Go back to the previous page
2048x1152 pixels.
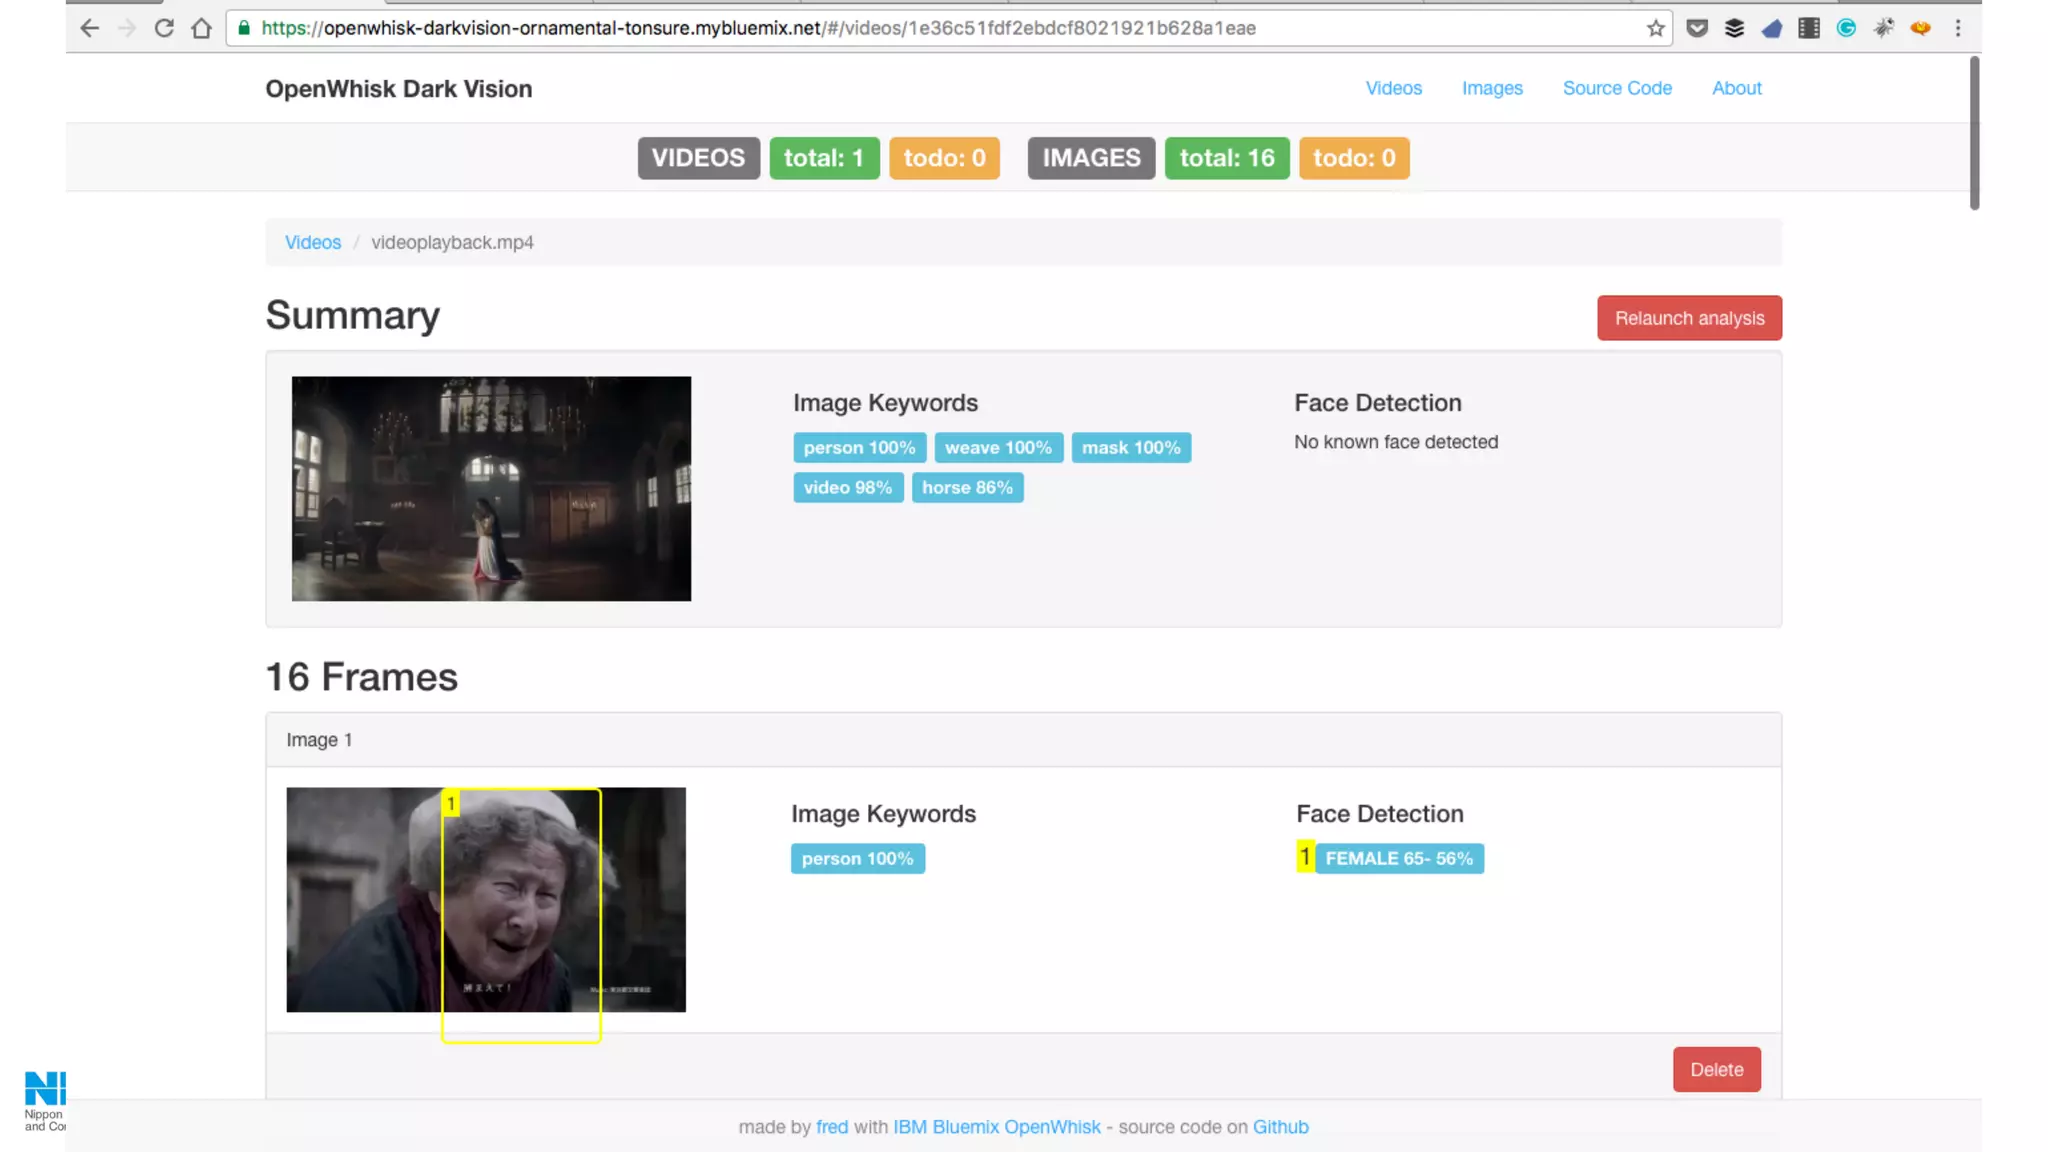pos(89,28)
